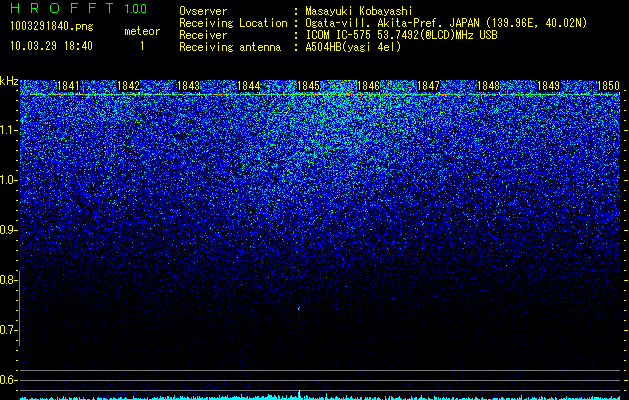Click the date stamp 10.03.29 18:40
The height and width of the screenshot is (400, 629).
(x=51, y=46)
